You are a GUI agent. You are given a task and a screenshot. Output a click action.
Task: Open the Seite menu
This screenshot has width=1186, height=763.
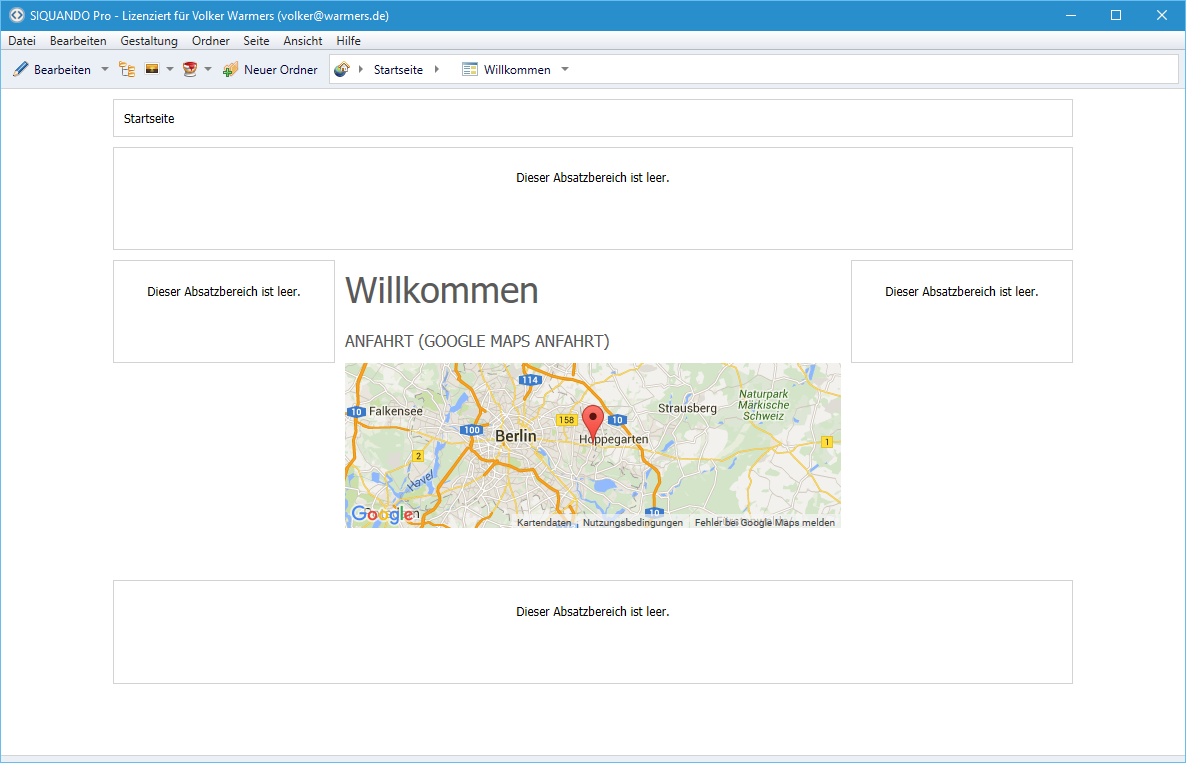pos(256,41)
